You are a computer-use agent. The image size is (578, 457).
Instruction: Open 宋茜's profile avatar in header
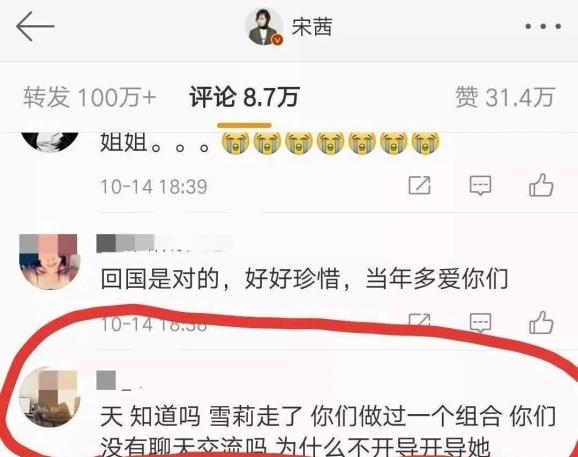pyautogui.click(x=264, y=27)
